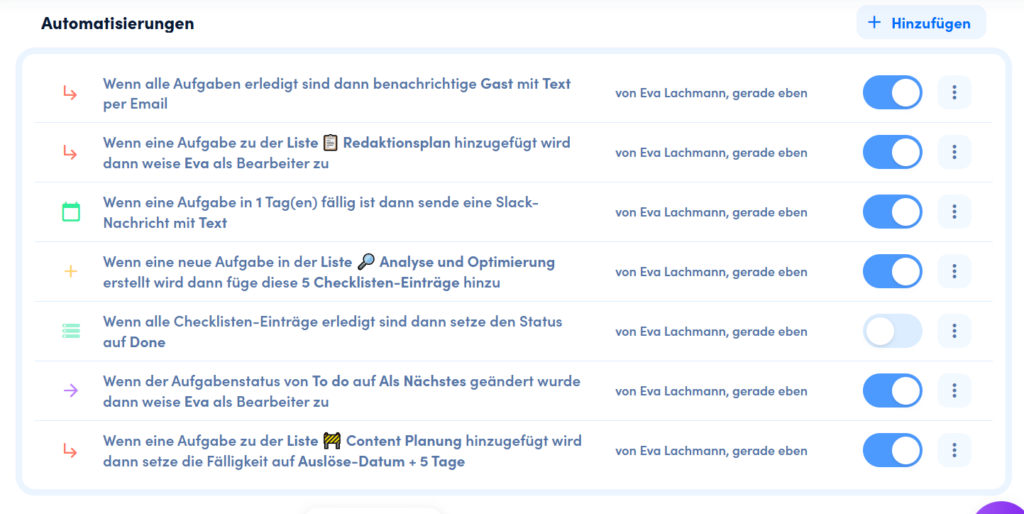Open three-dot menu for guest email automation
Screen dimensions: 1024x514
pyautogui.click(x=954, y=93)
